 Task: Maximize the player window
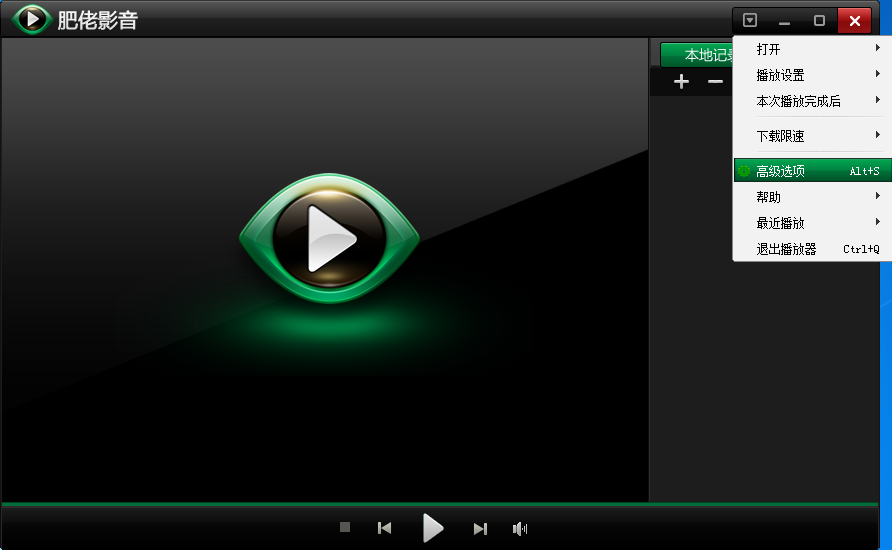pos(819,21)
